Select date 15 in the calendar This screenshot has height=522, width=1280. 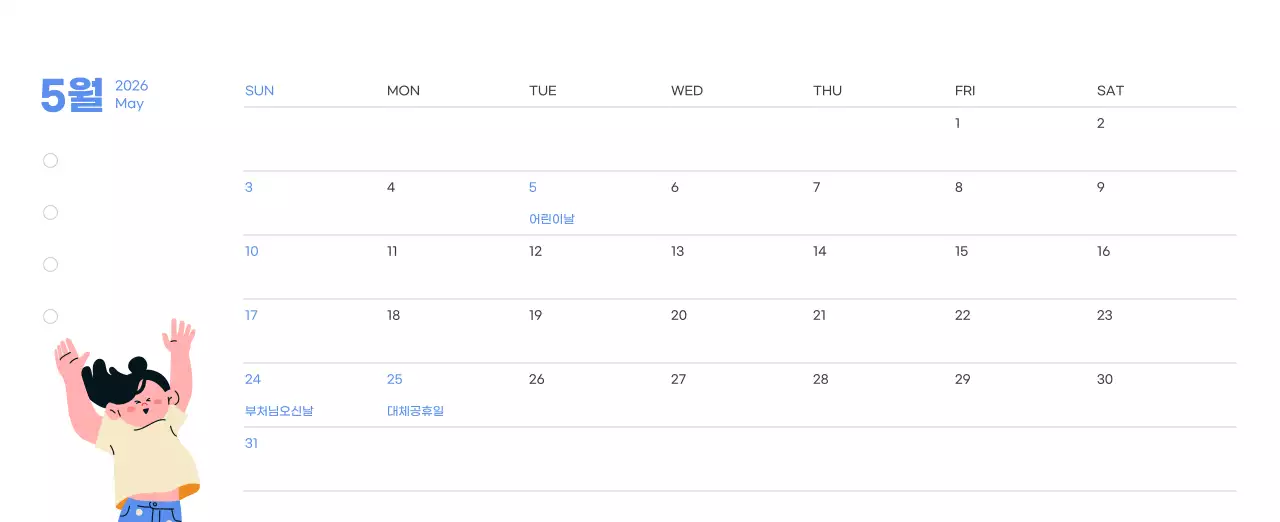961,252
